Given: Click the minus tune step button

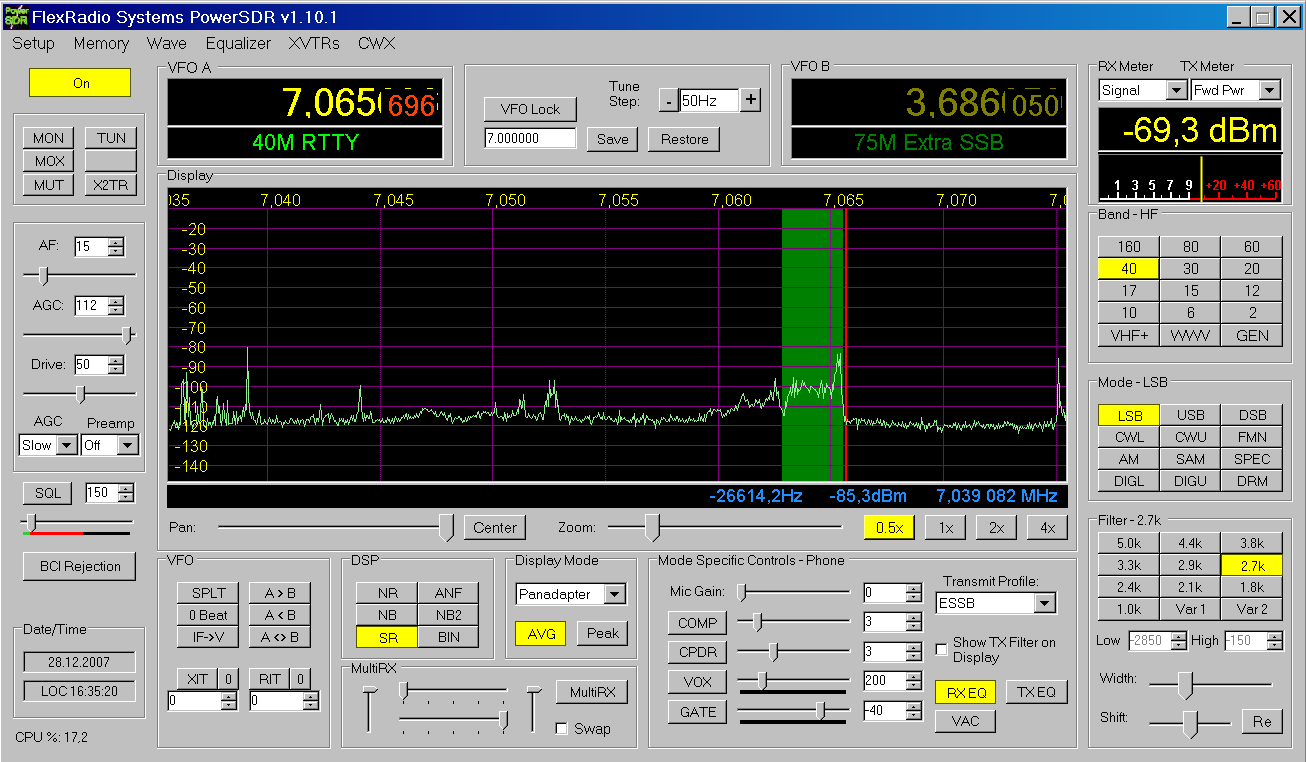Looking at the screenshot, I should (668, 100).
